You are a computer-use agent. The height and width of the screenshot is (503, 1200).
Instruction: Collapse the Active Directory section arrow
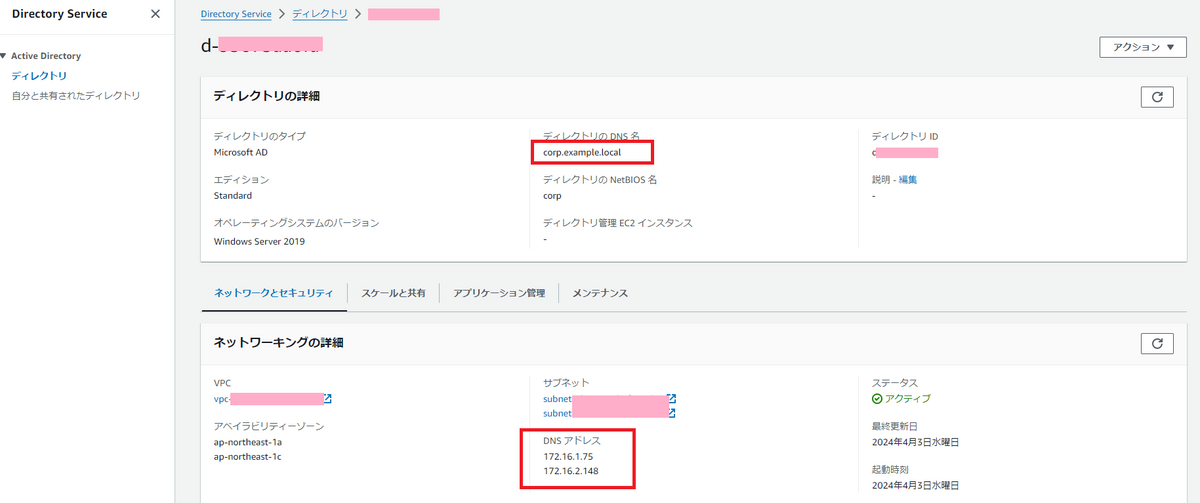(x=4, y=56)
